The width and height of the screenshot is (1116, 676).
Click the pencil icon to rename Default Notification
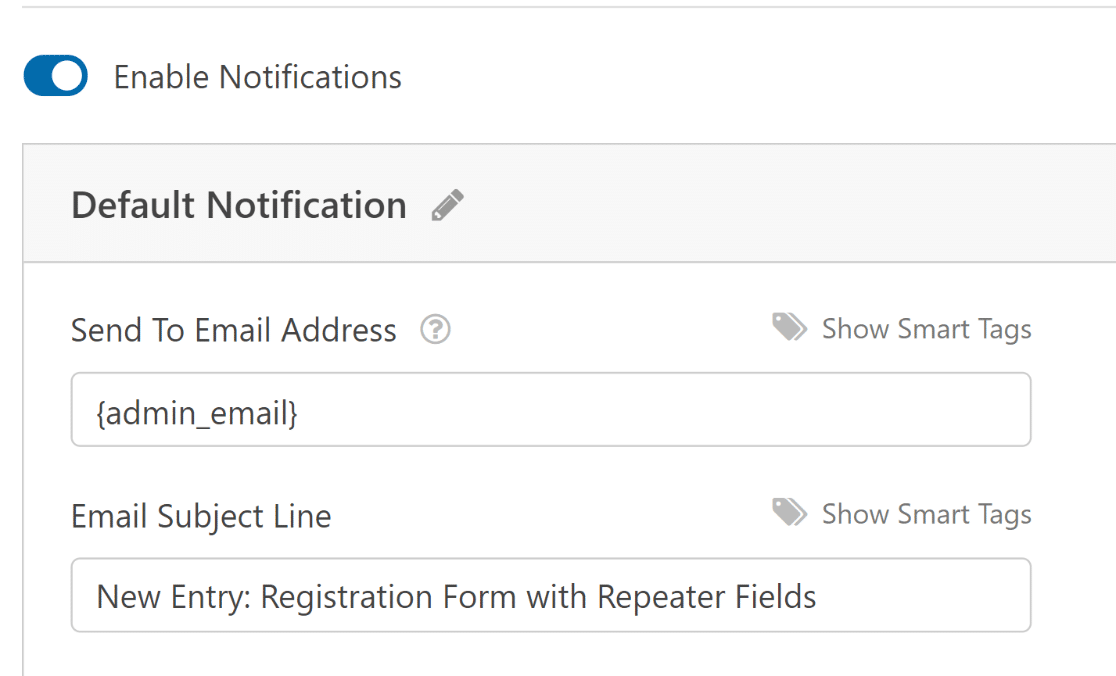pyautogui.click(x=447, y=205)
